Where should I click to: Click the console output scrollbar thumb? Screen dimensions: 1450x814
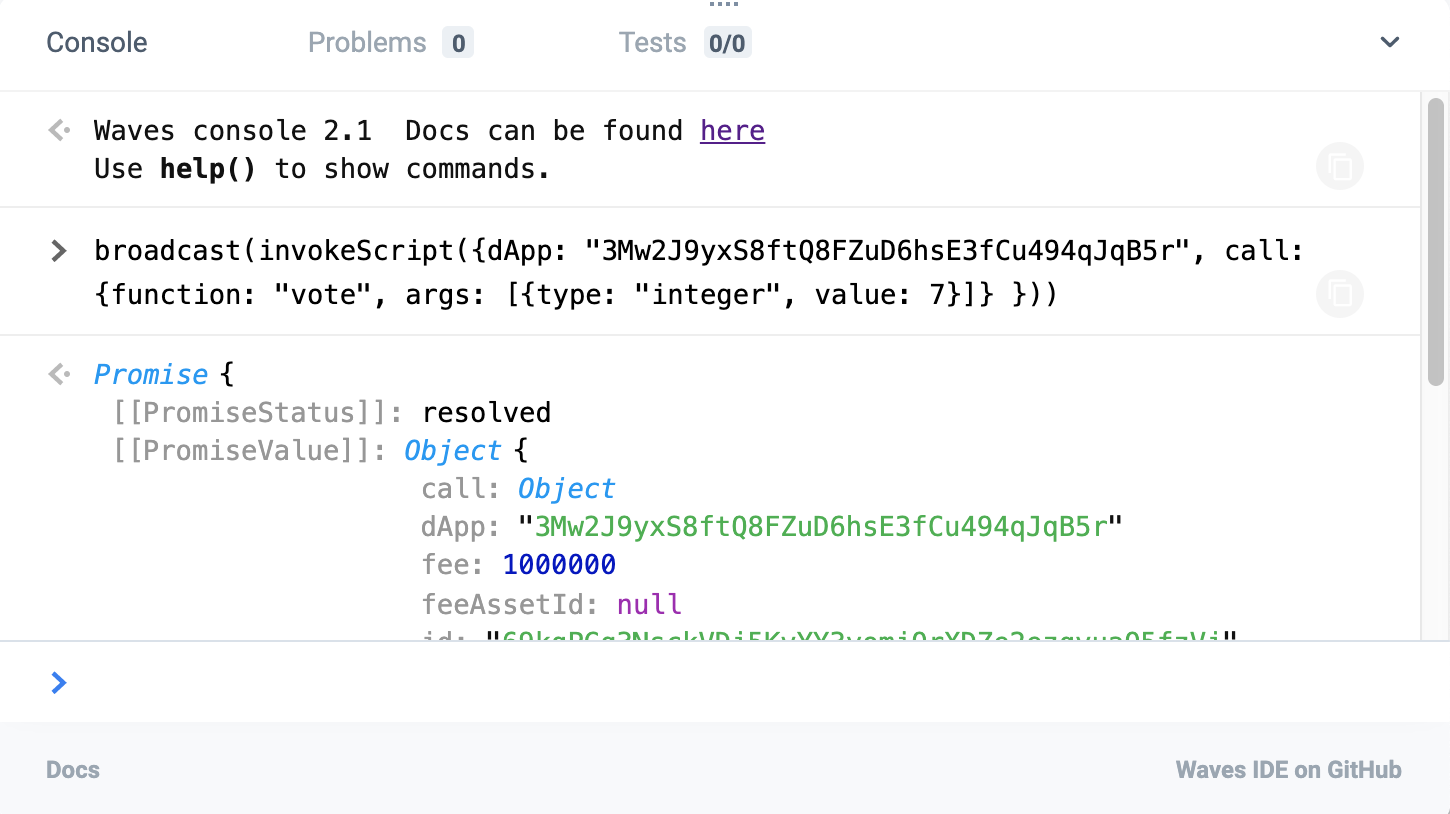pyautogui.click(x=1435, y=241)
